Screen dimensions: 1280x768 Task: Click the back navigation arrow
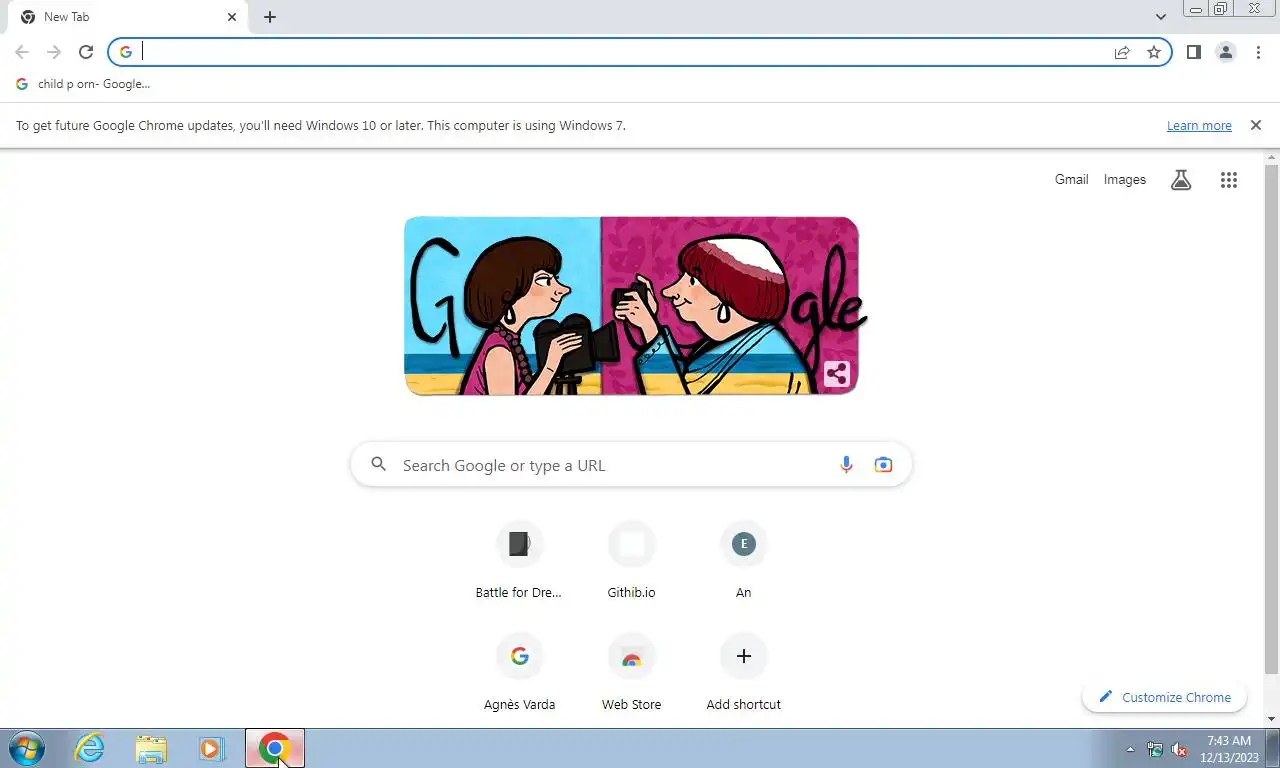click(x=22, y=52)
